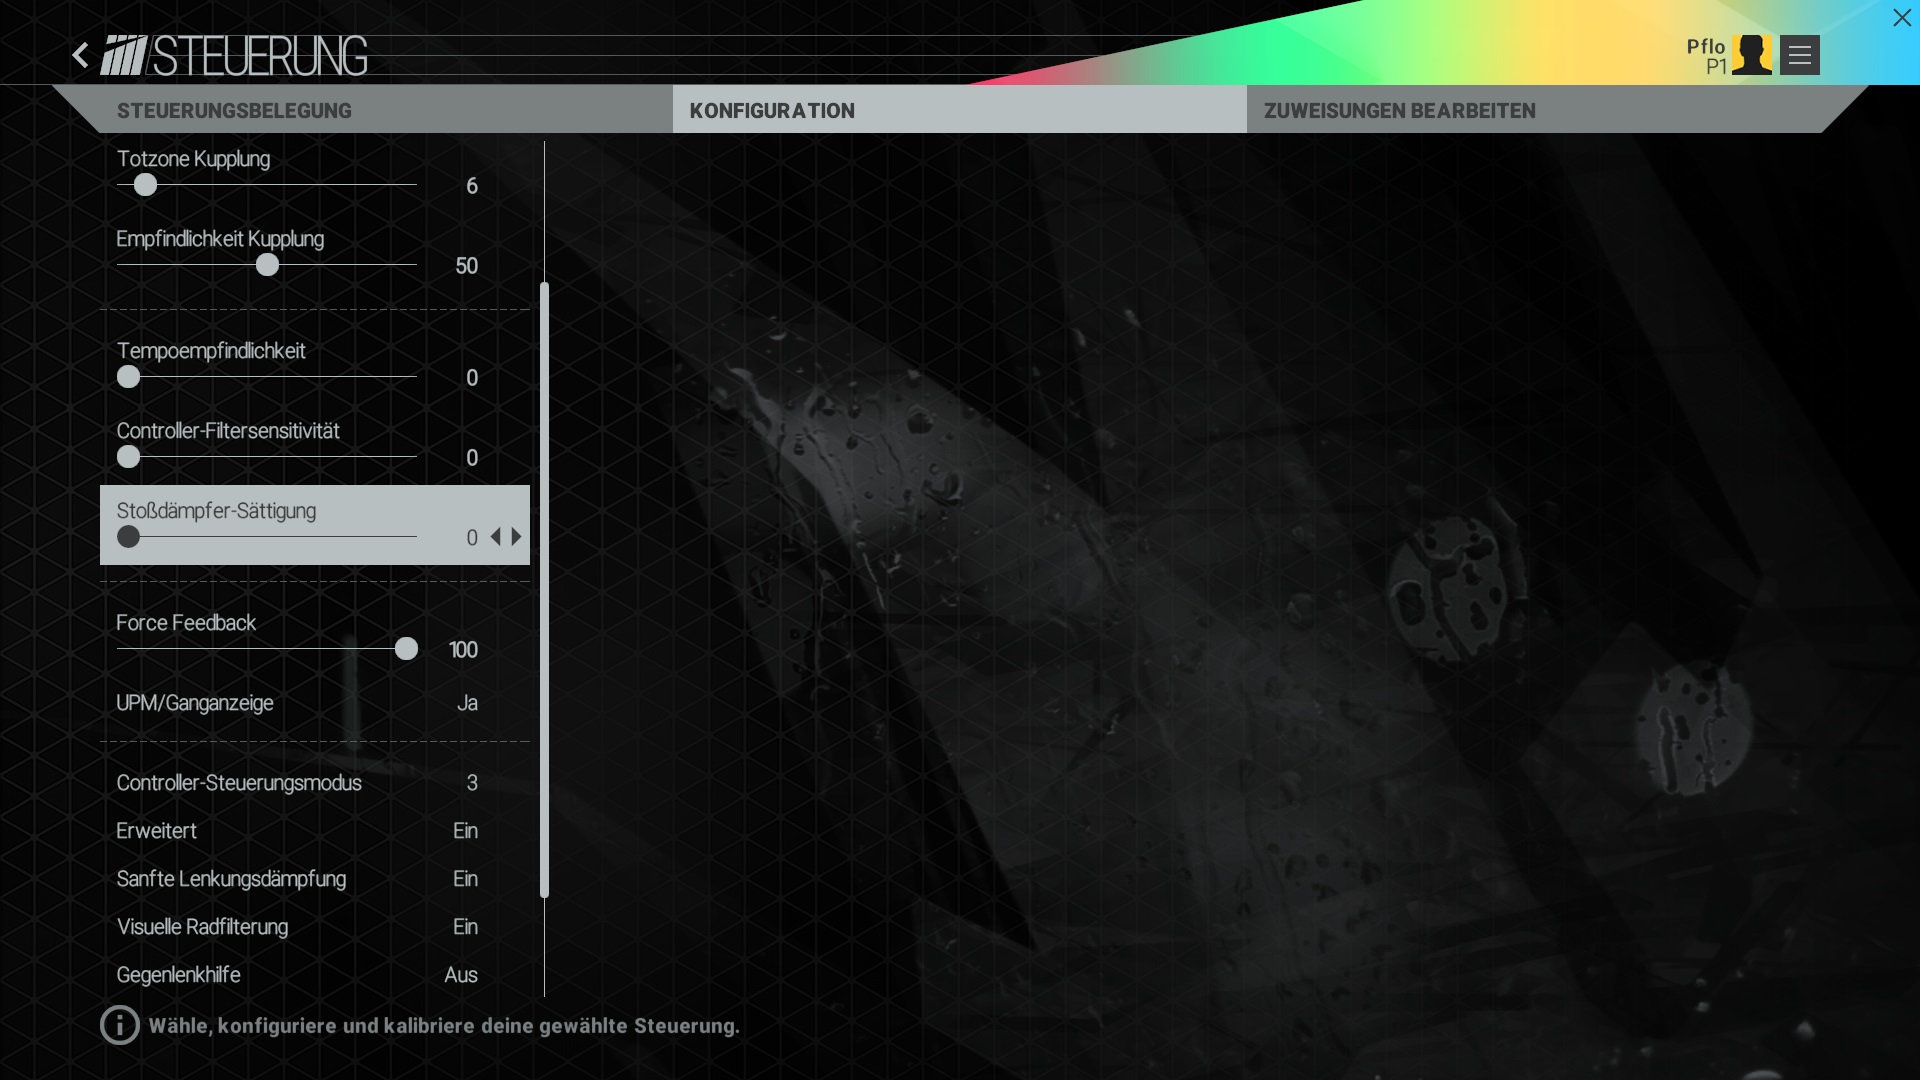Screen dimensions: 1920x1080
Task: Decrease Stoßdämpfer-Sättigung with the left arrow
Action: [496, 537]
